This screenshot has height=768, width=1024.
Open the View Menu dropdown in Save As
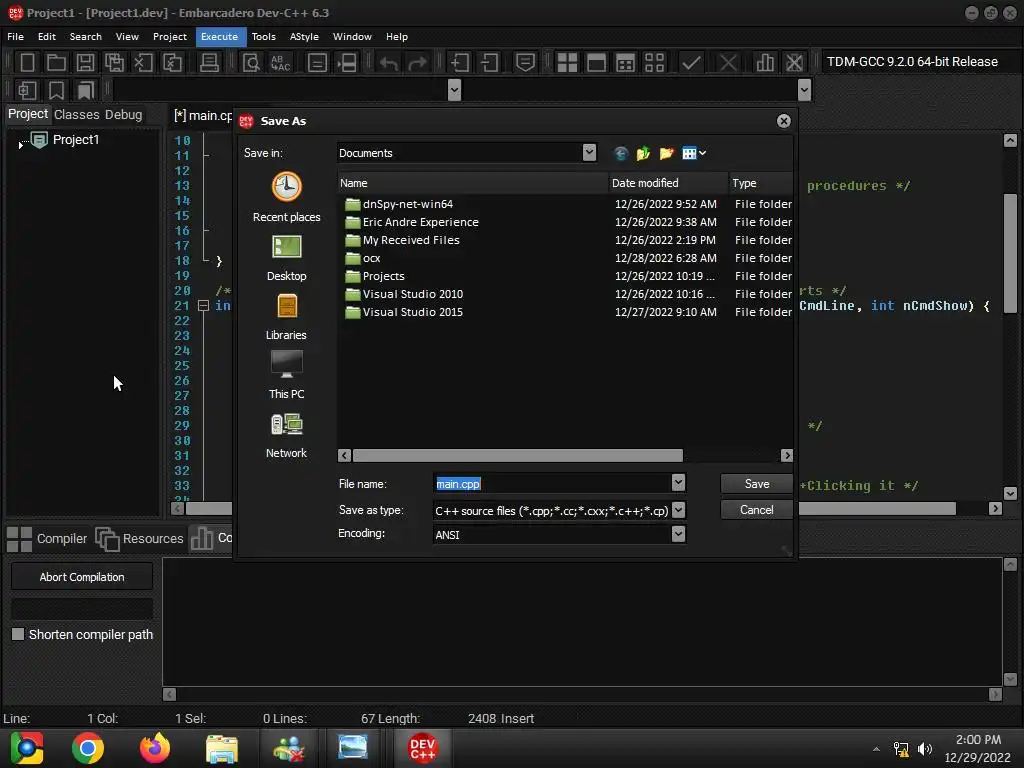point(694,153)
